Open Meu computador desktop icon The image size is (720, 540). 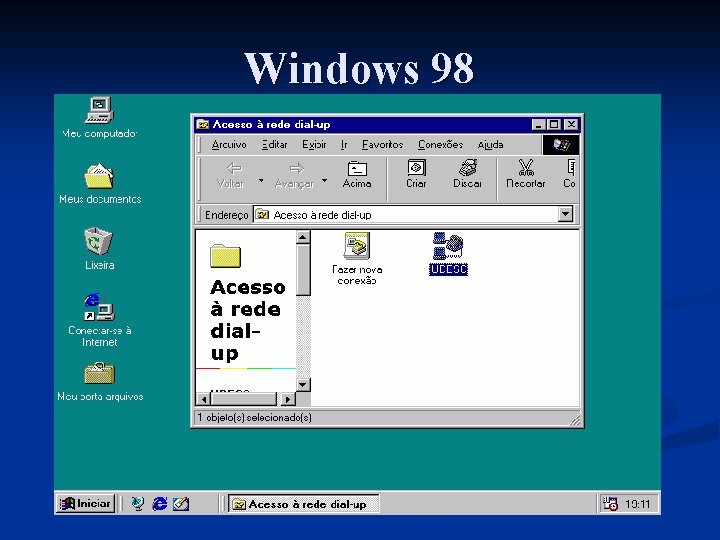[99, 110]
